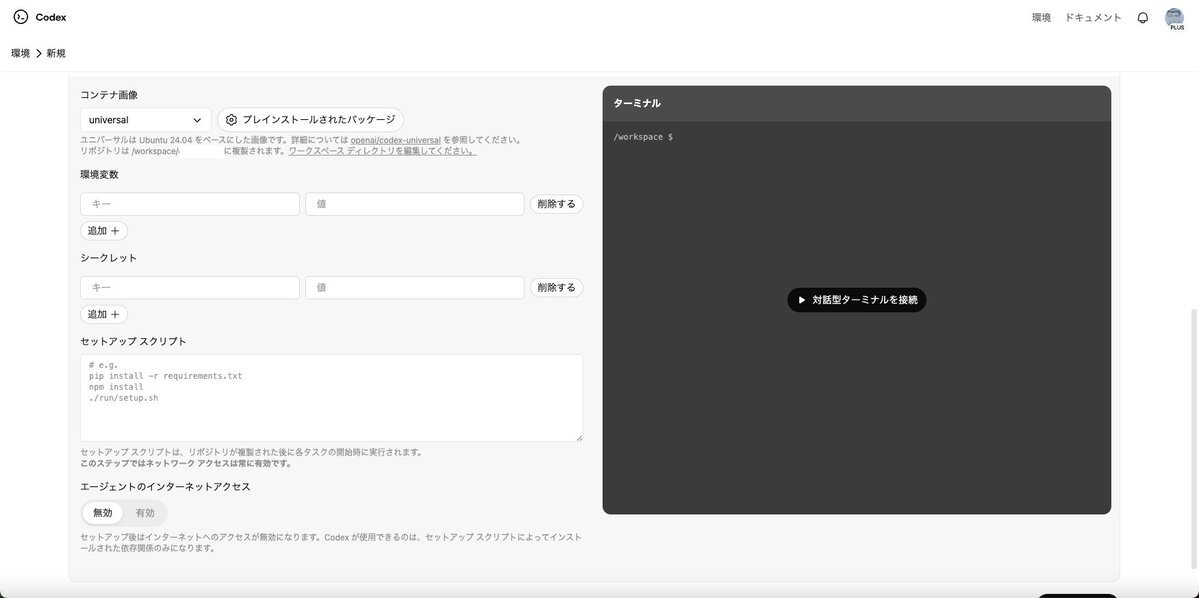
Task: Focus the secret 値 field
Action: pos(414,288)
